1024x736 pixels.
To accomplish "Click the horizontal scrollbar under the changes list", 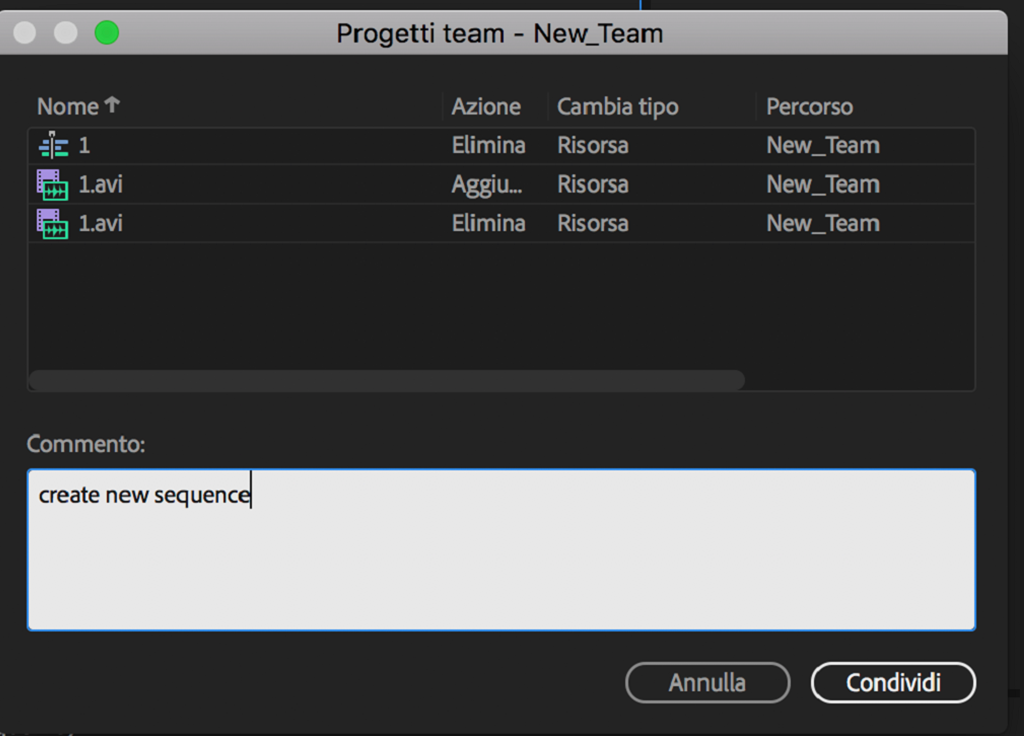I will coord(386,380).
